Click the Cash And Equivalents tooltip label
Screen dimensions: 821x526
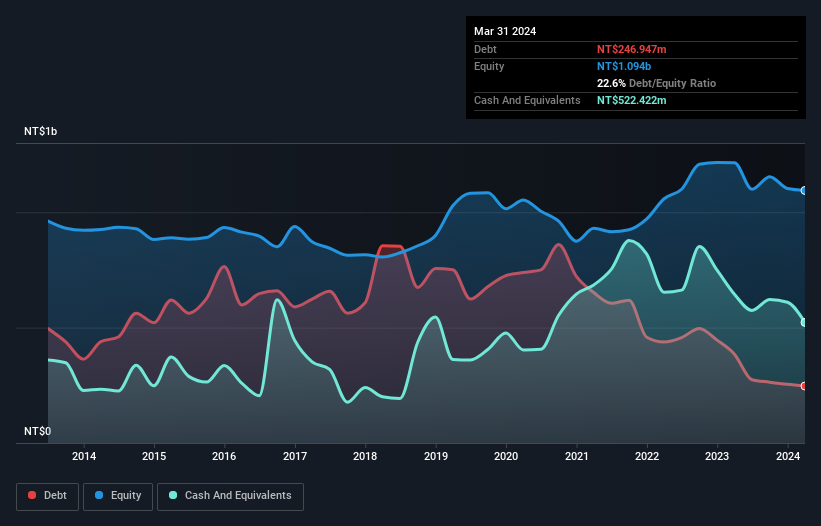click(x=527, y=100)
